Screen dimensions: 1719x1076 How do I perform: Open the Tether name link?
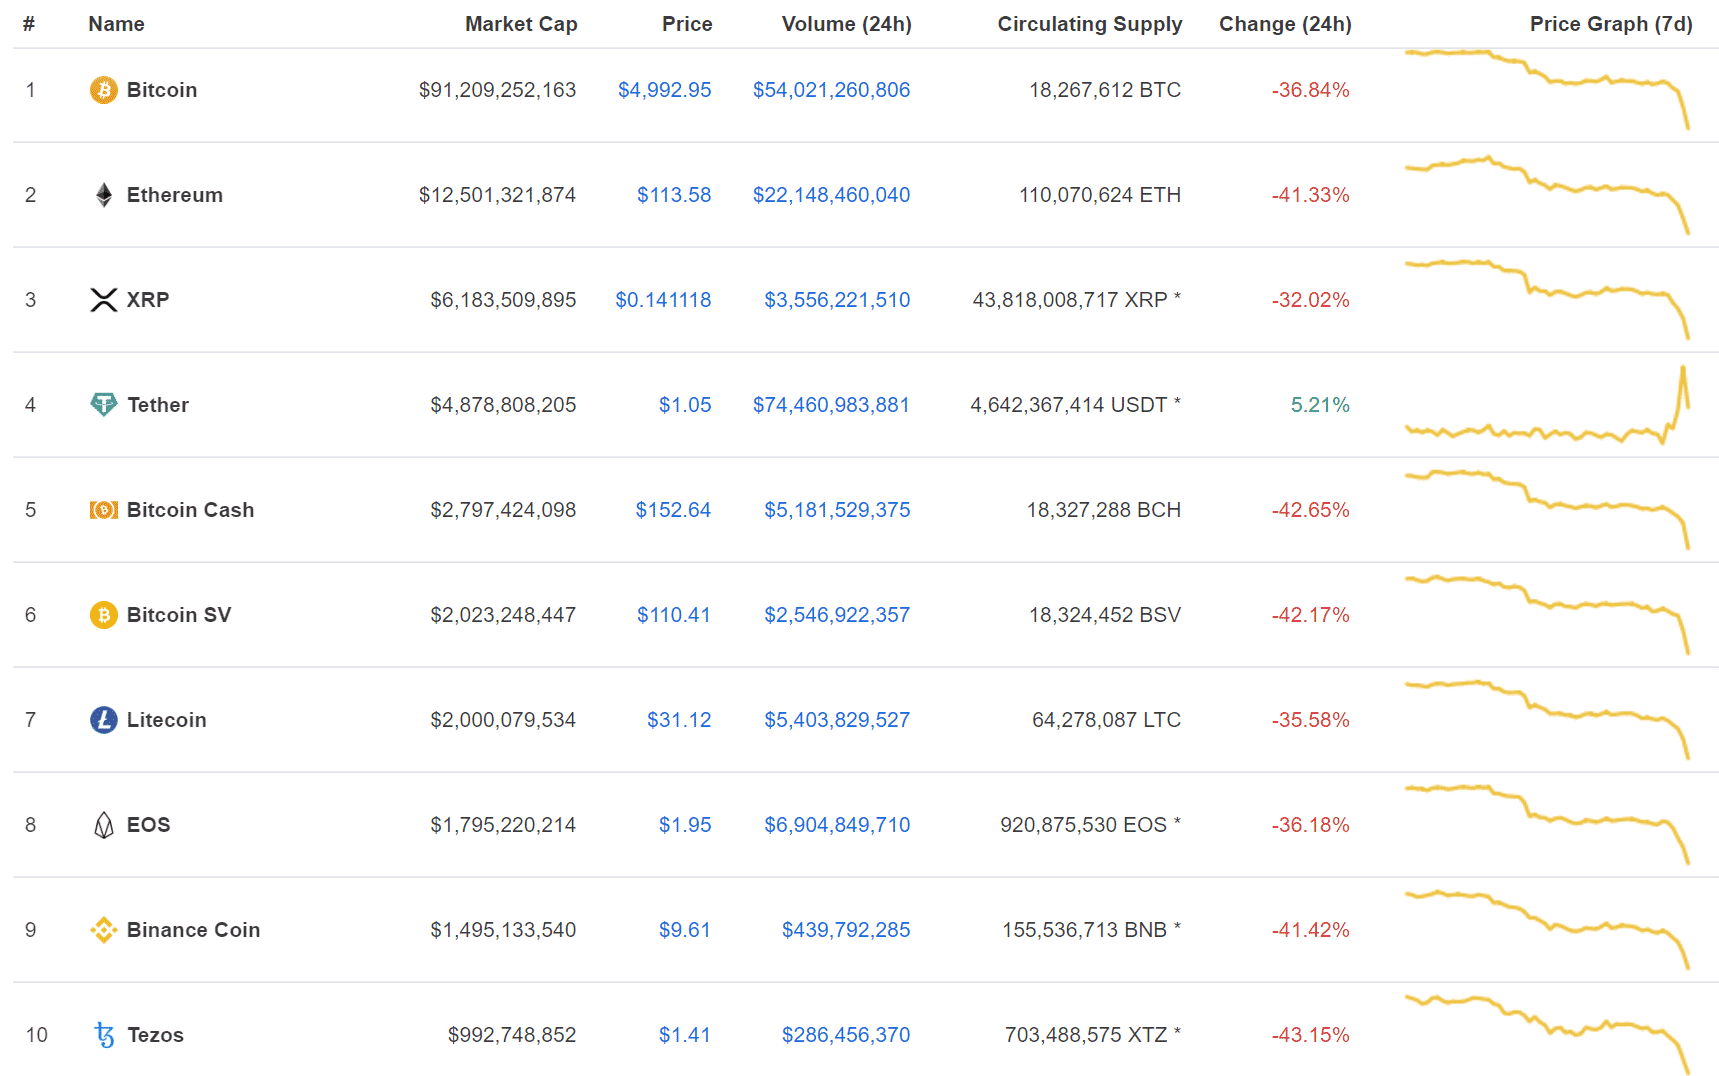tap(158, 405)
